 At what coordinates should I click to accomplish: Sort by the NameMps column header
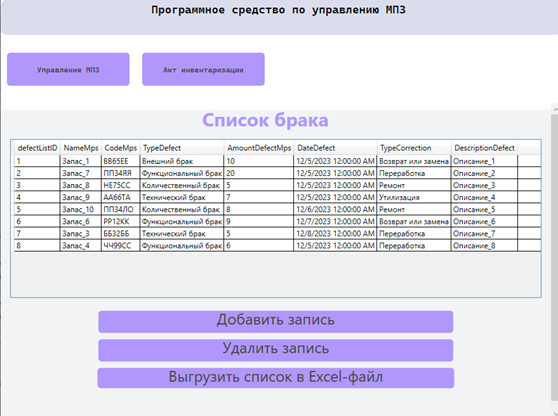pyautogui.click(x=81, y=148)
